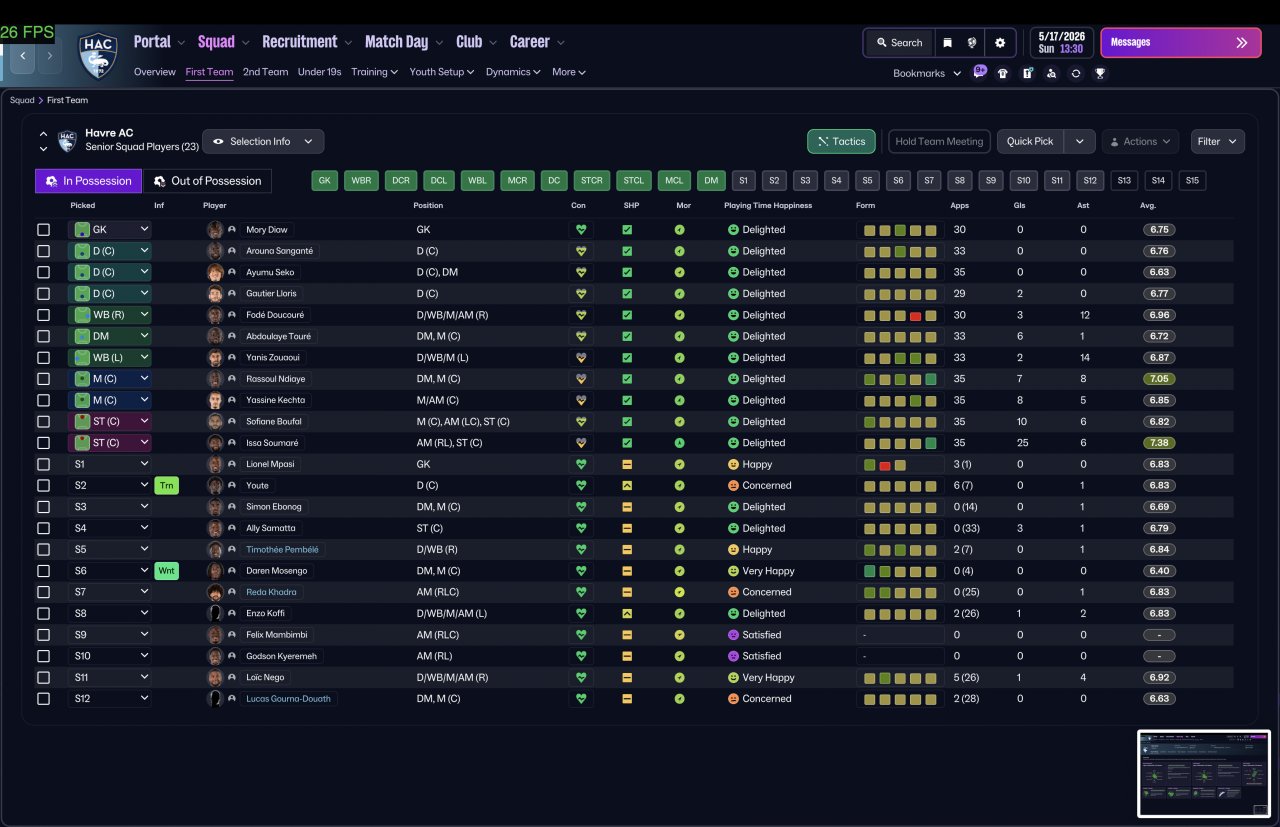Open the bookmark flag icon beside Search
Image resolution: width=1280 pixels, height=827 pixels.
pos(947,43)
